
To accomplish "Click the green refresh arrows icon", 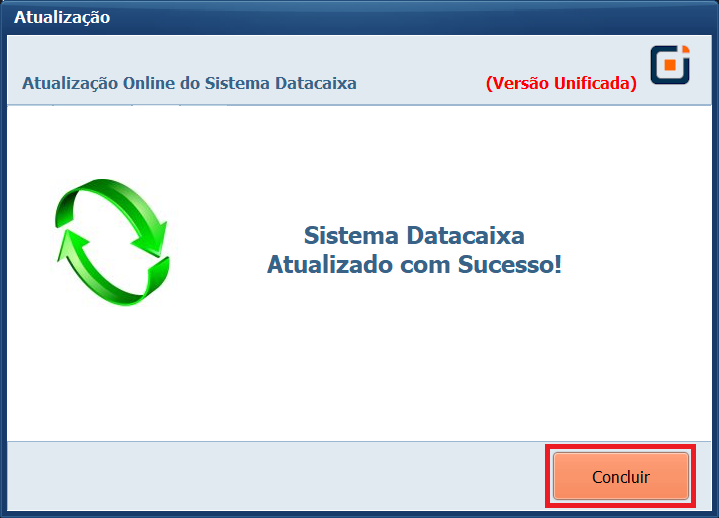I will point(111,240).
